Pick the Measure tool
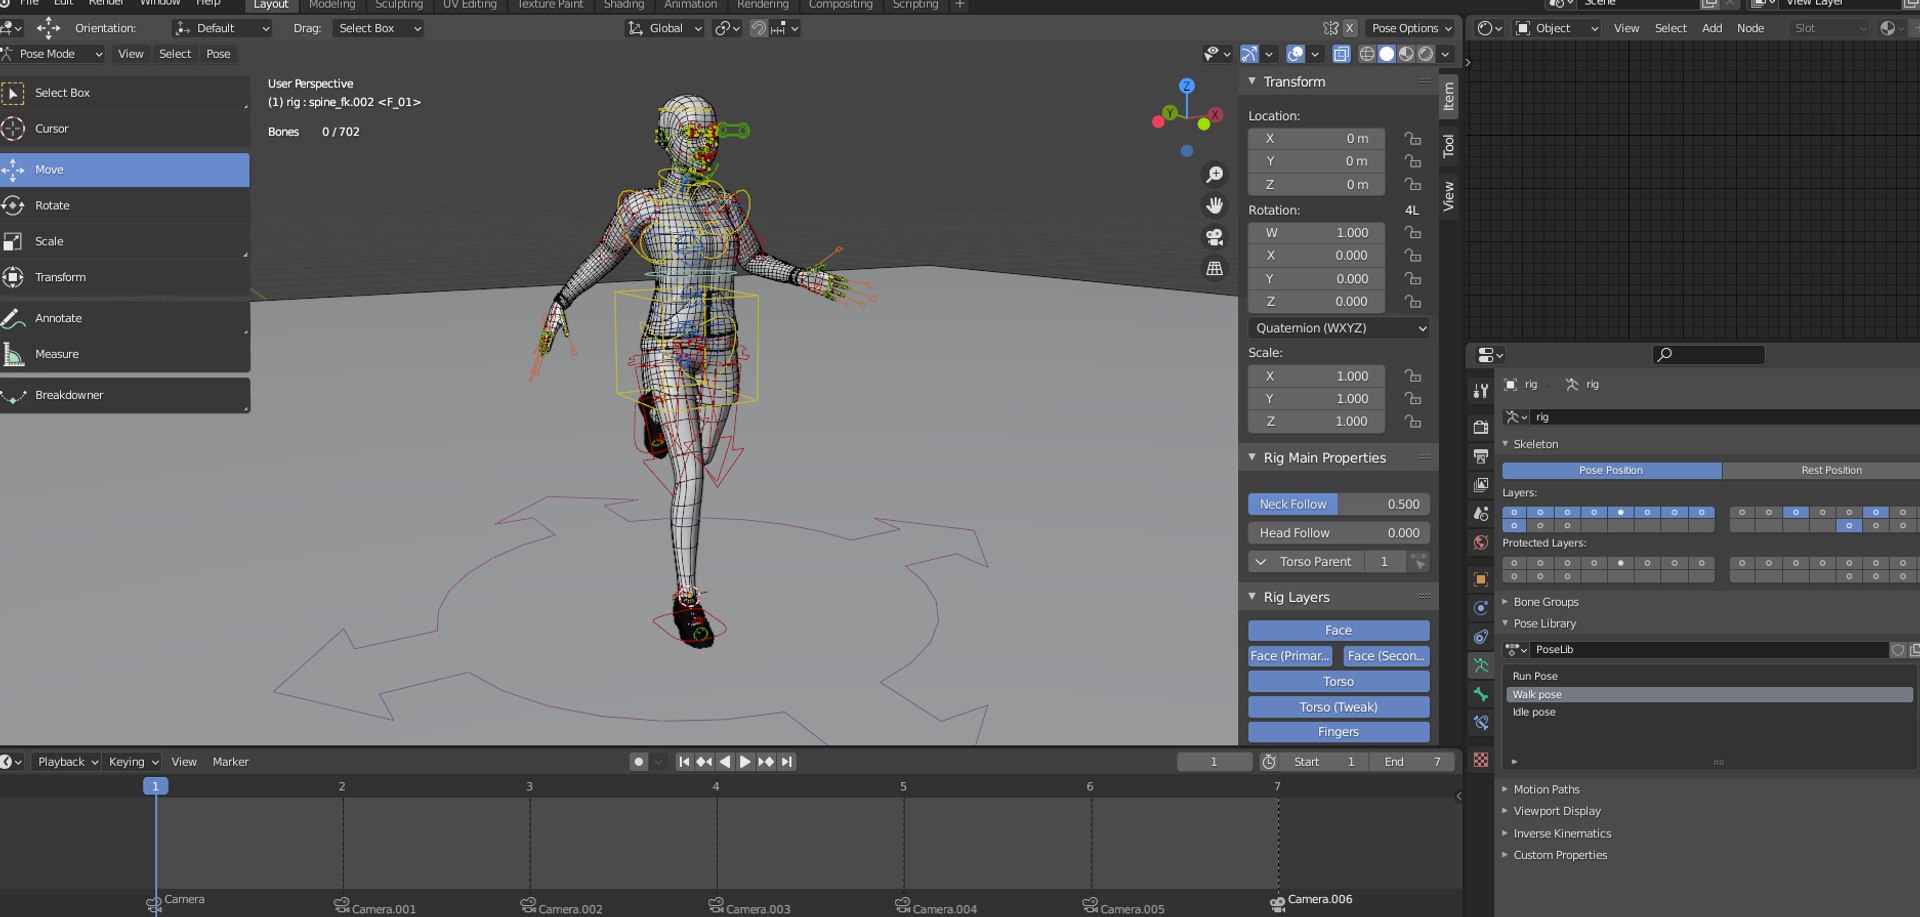The height and width of the screenshot is (917, 1920). click(124, 355)
